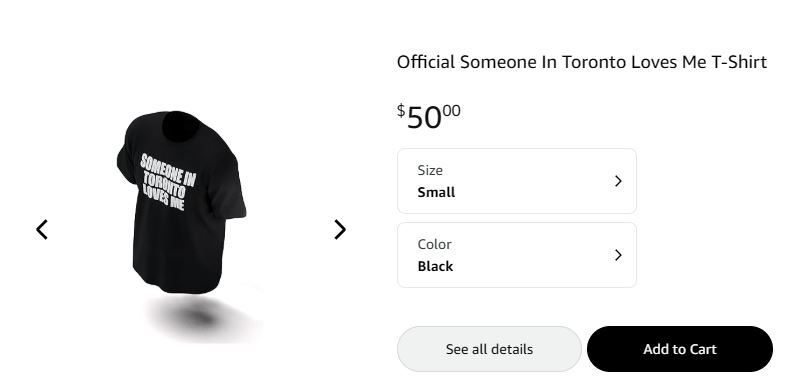Click the black T-shirt product image
Image resolution: width=792 pixels, height=383 pixels.
tap(181, 202)
